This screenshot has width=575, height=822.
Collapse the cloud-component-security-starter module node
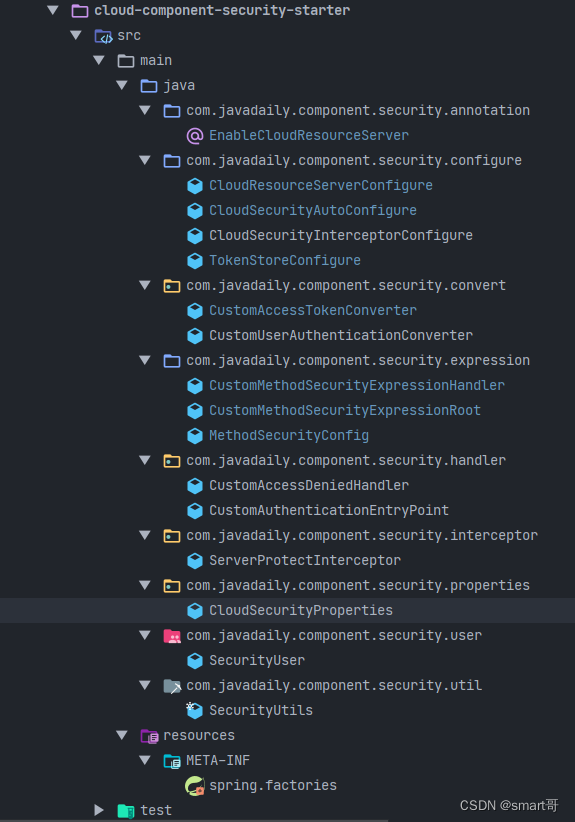pos(53,10)
